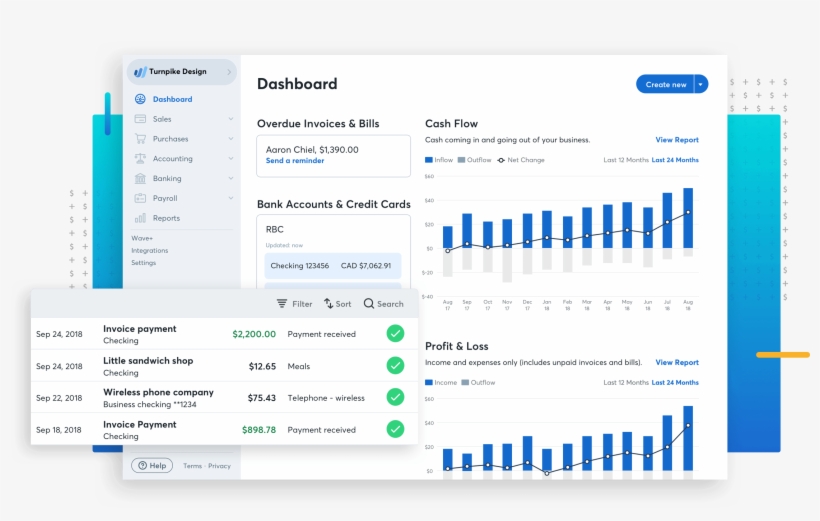The image size is (820, 521).
Task: Expand the Purchases menu chevron
Action: (x=231, y=139)
